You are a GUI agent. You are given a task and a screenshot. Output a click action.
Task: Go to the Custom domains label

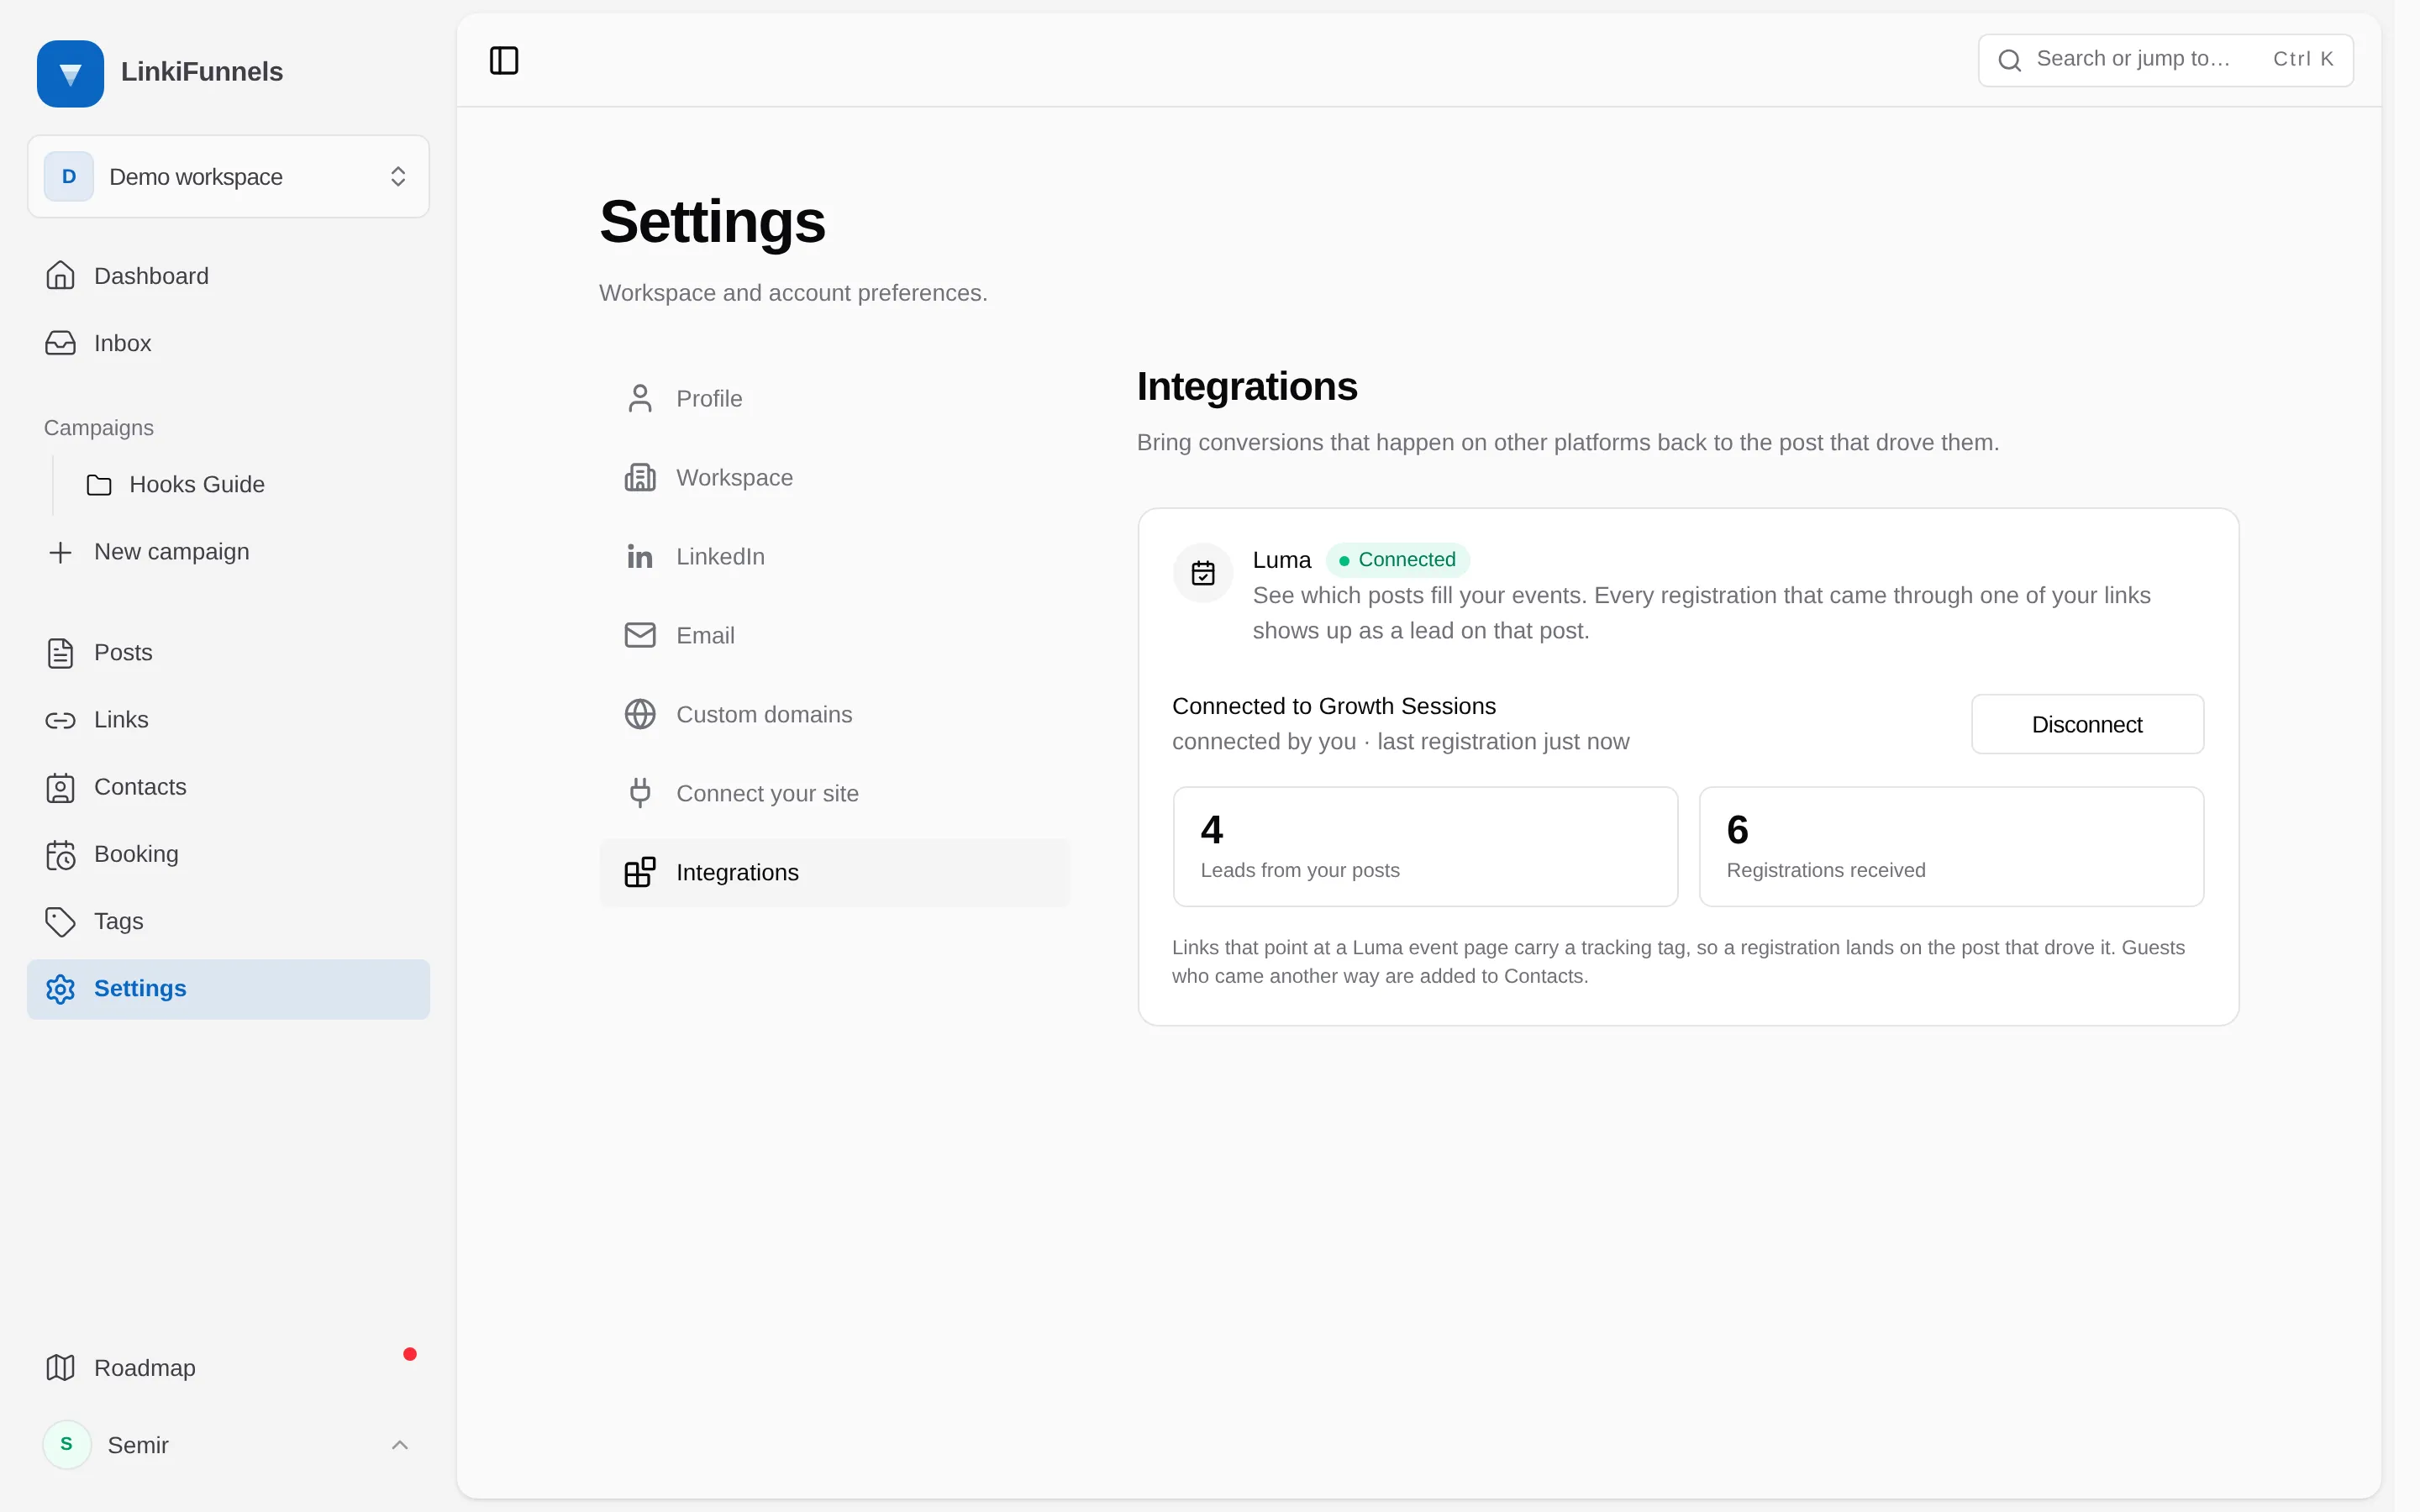[764, 714]
